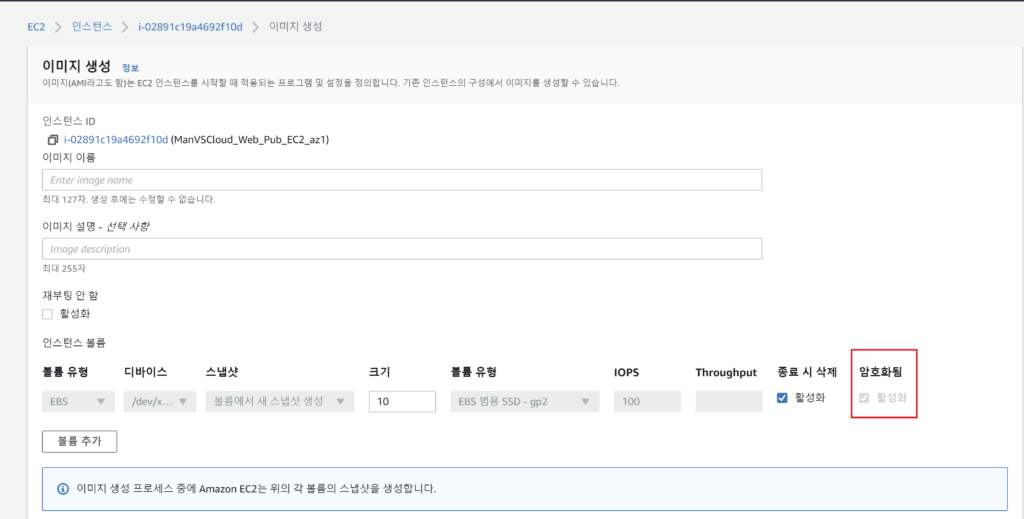
Task: Expand the 스냅샷 selection dropdown
Action: (279, 402)
